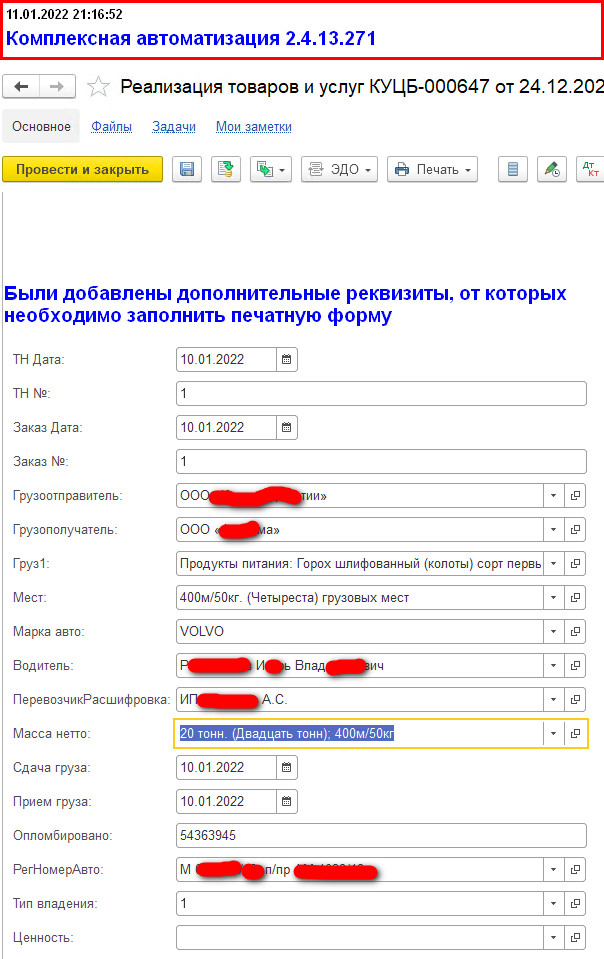Click the Дт/Кт postings icon

point(592,169)
